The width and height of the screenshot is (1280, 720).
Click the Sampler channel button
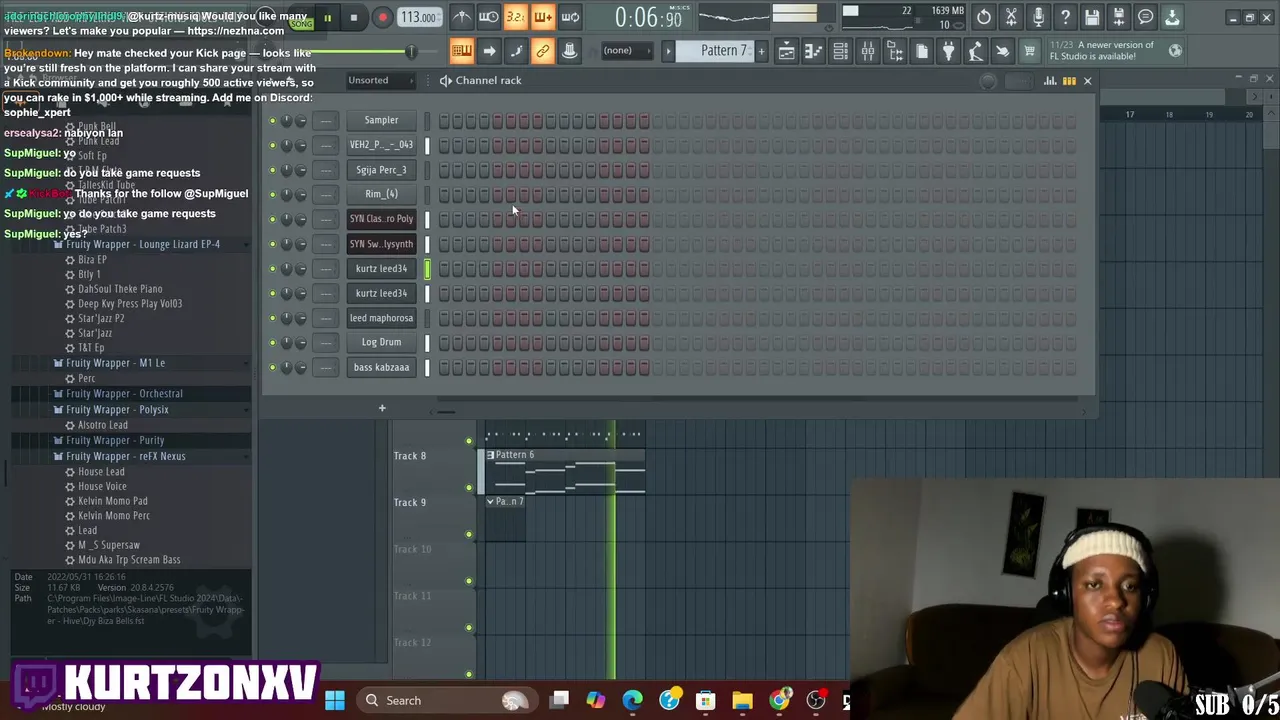381,120
